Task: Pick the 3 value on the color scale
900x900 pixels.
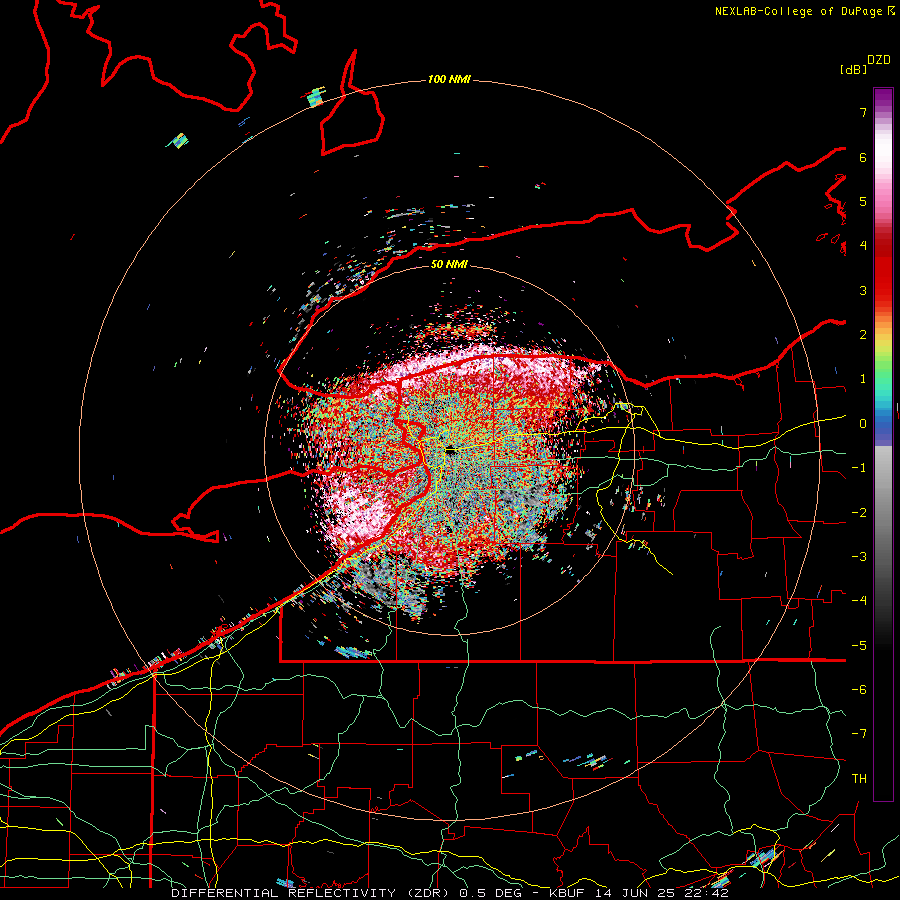Action: [x=863, y=290]
